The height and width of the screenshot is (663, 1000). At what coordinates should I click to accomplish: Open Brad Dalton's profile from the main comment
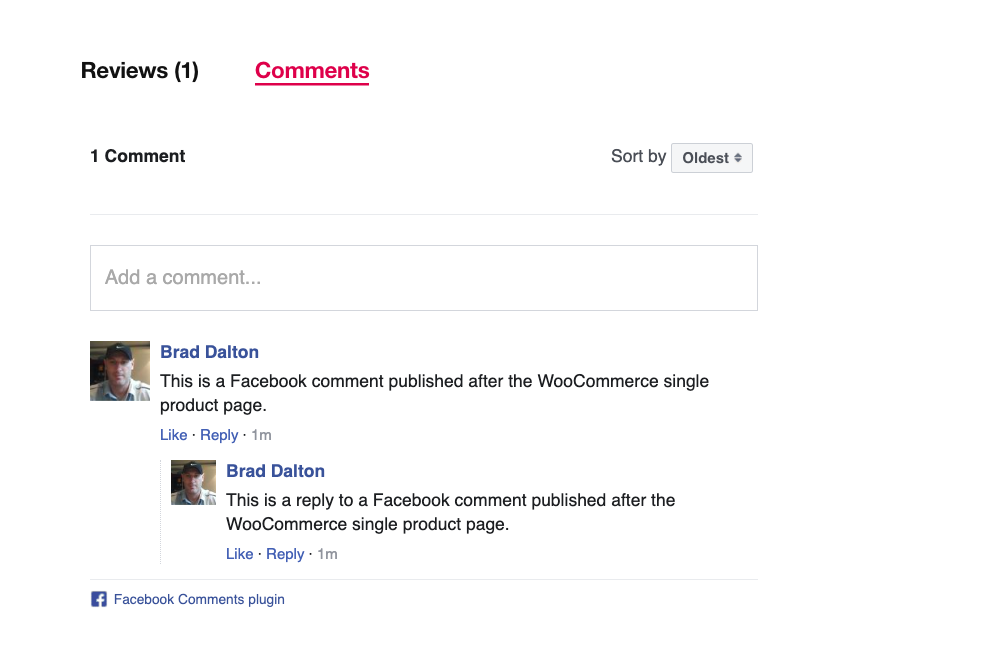209,351
